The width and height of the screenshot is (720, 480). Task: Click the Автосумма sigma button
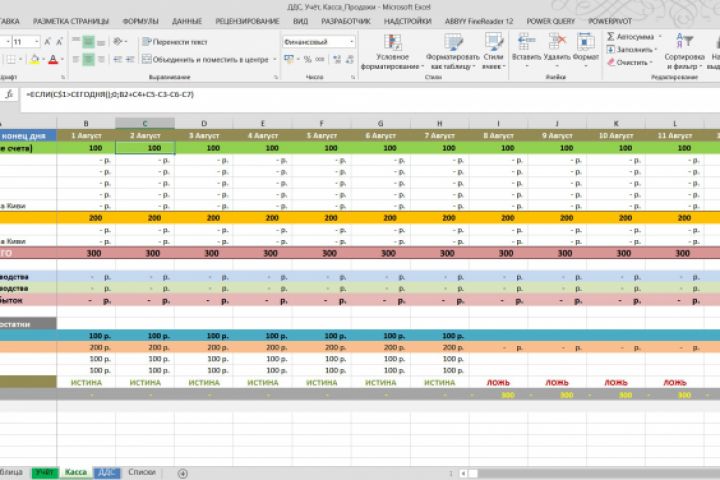tap(630, 36)
